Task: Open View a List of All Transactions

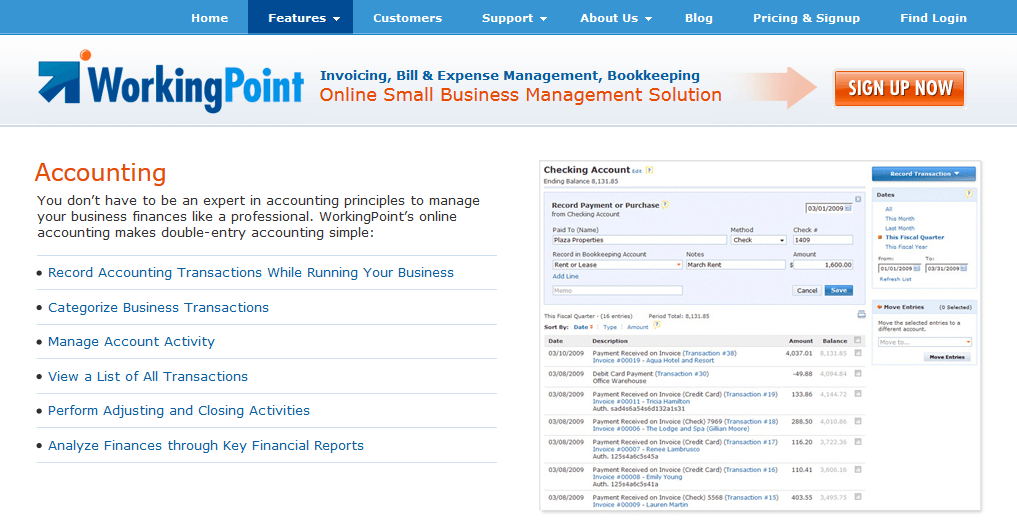Action: [x=148, y=376]
